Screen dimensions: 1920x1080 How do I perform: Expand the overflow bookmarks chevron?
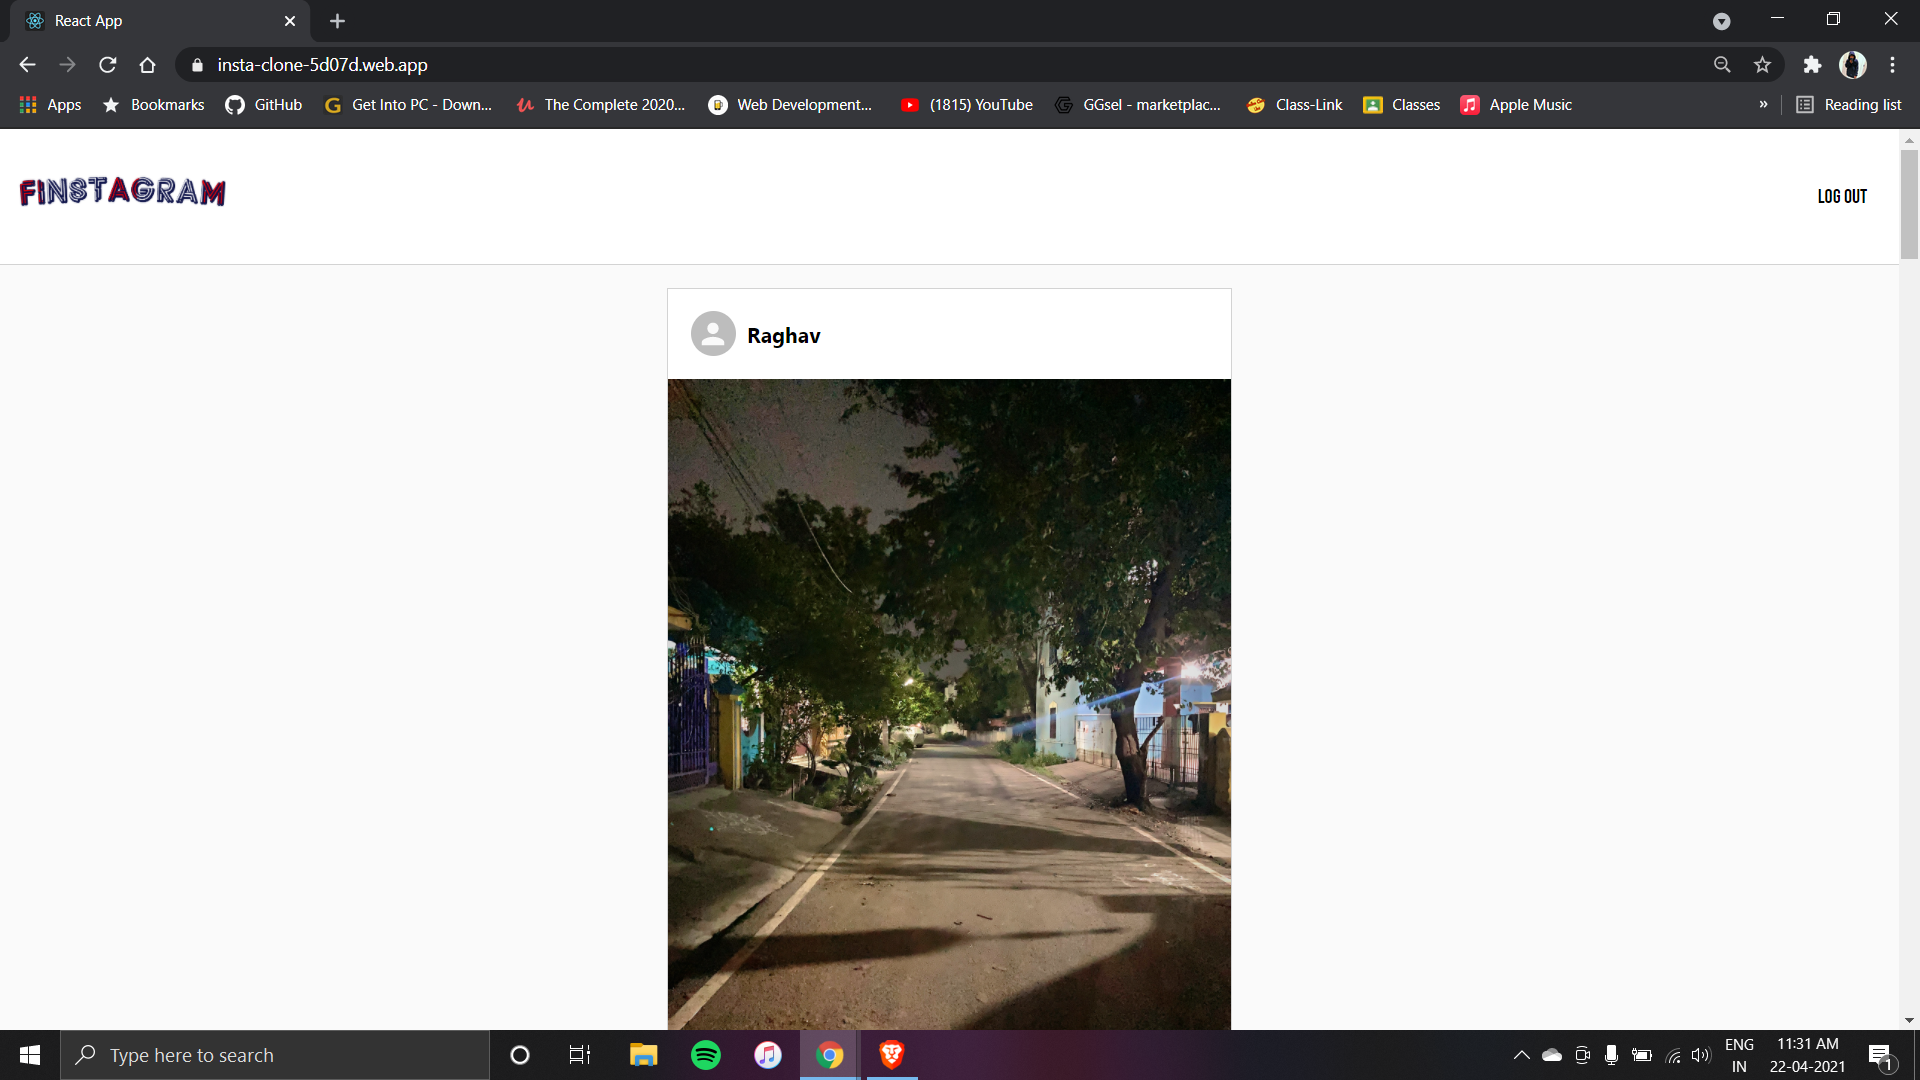(1764, 104)
